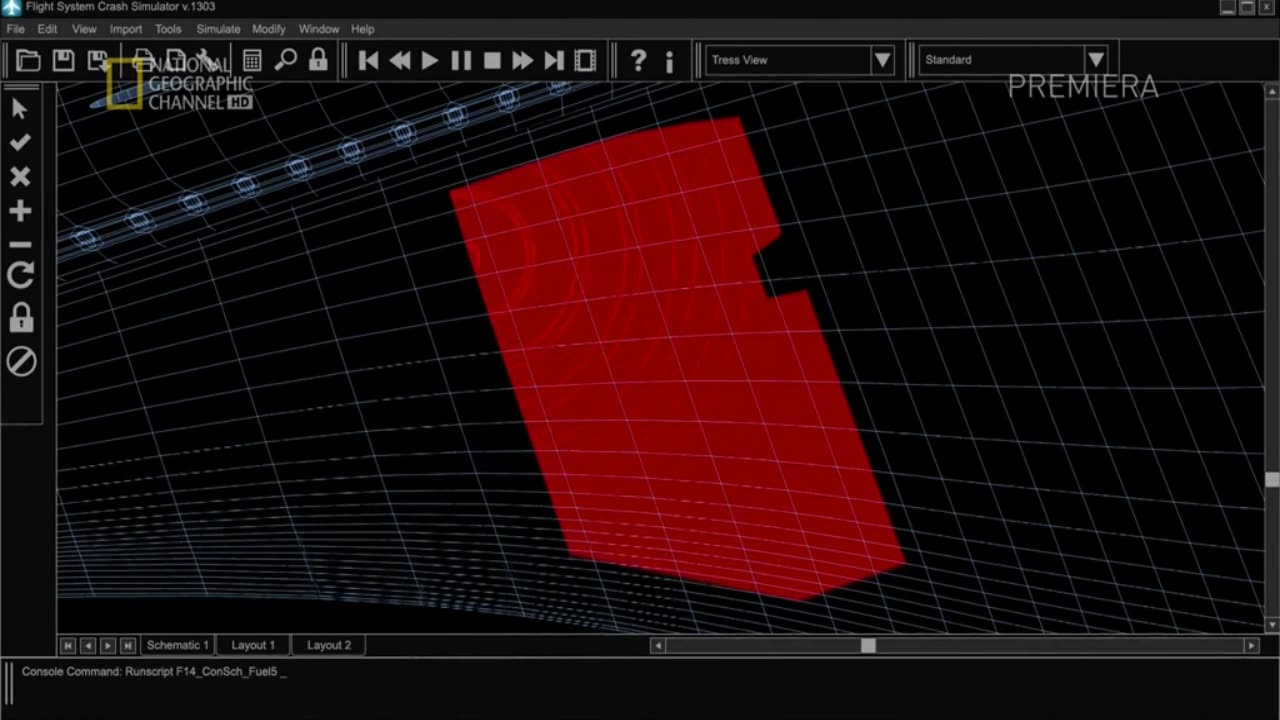Switch to the Layout 2 tab
Viewport: 1280px width, 720px height.
329,645
